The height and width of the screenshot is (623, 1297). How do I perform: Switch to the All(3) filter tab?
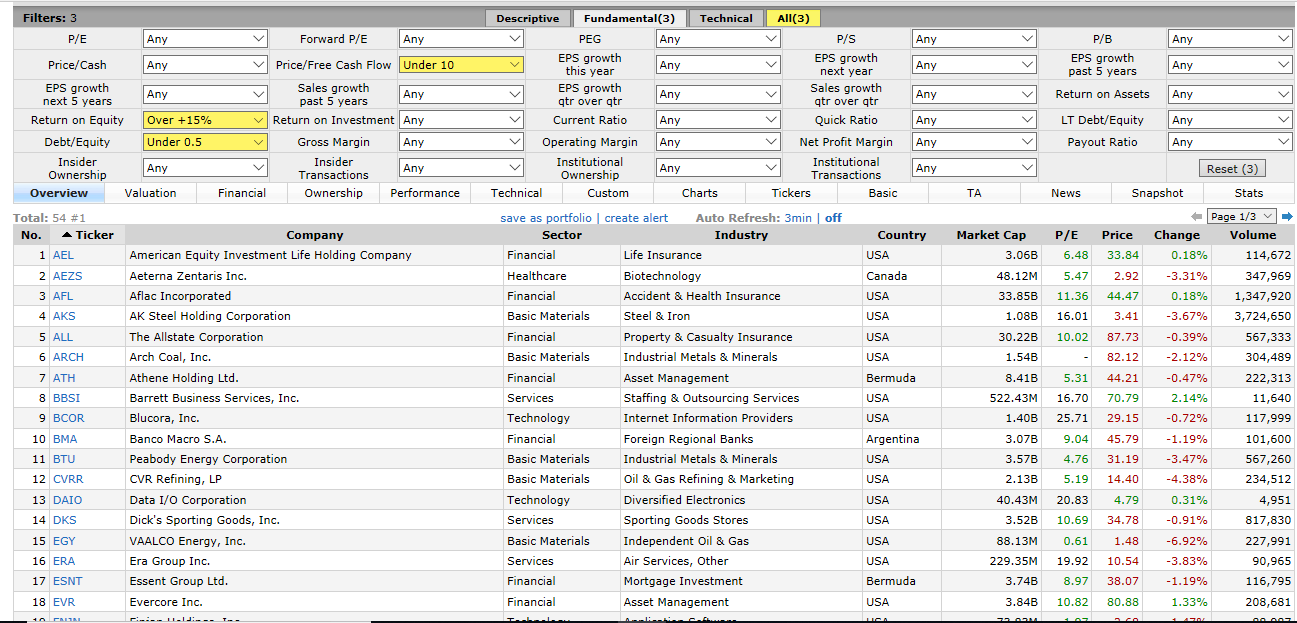click(793, 18)
